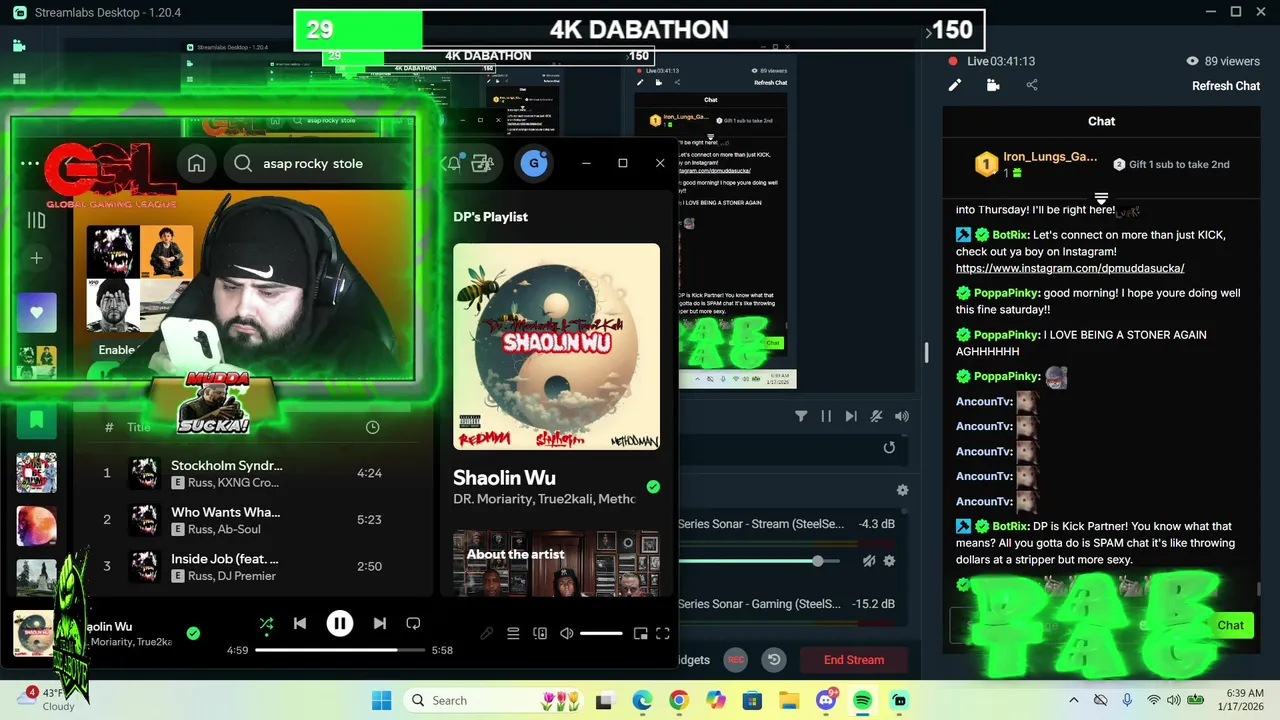Open Spotify three-dot menu
Screen dimensions: 1280x720
[29, 163]
